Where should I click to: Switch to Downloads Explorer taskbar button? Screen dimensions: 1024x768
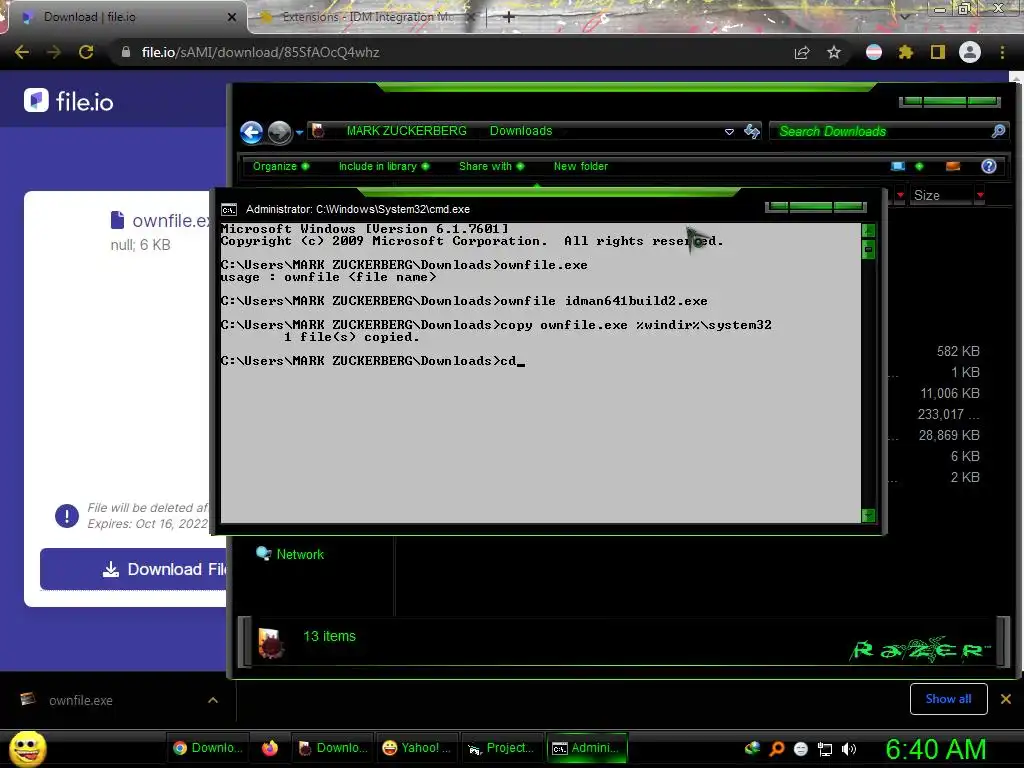coord(332,748)
